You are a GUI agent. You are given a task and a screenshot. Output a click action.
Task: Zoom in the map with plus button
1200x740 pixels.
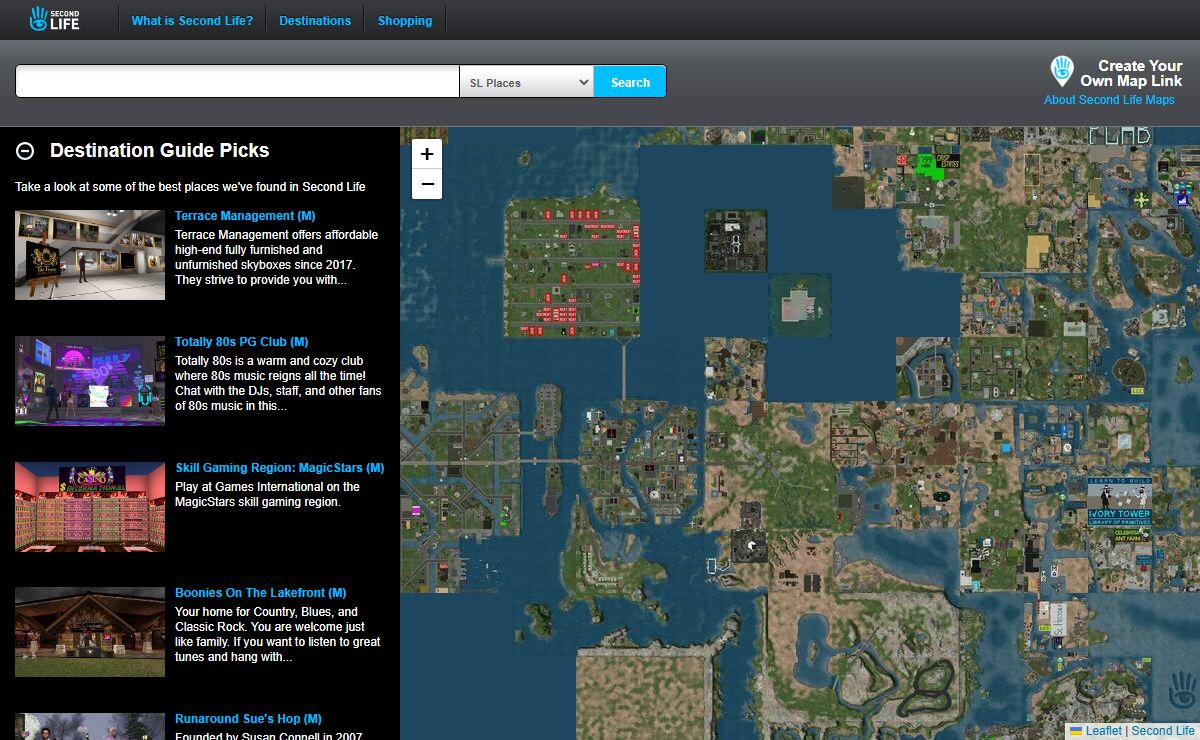click(427, 154)
